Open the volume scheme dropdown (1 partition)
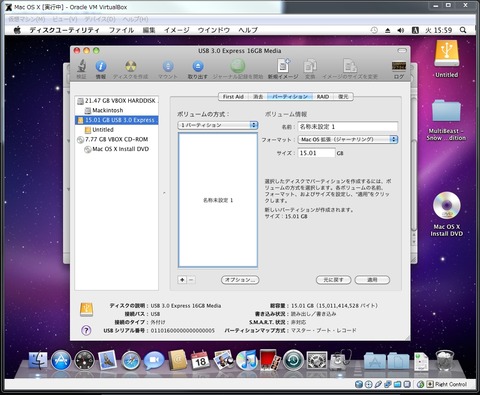 pos(218,125)
